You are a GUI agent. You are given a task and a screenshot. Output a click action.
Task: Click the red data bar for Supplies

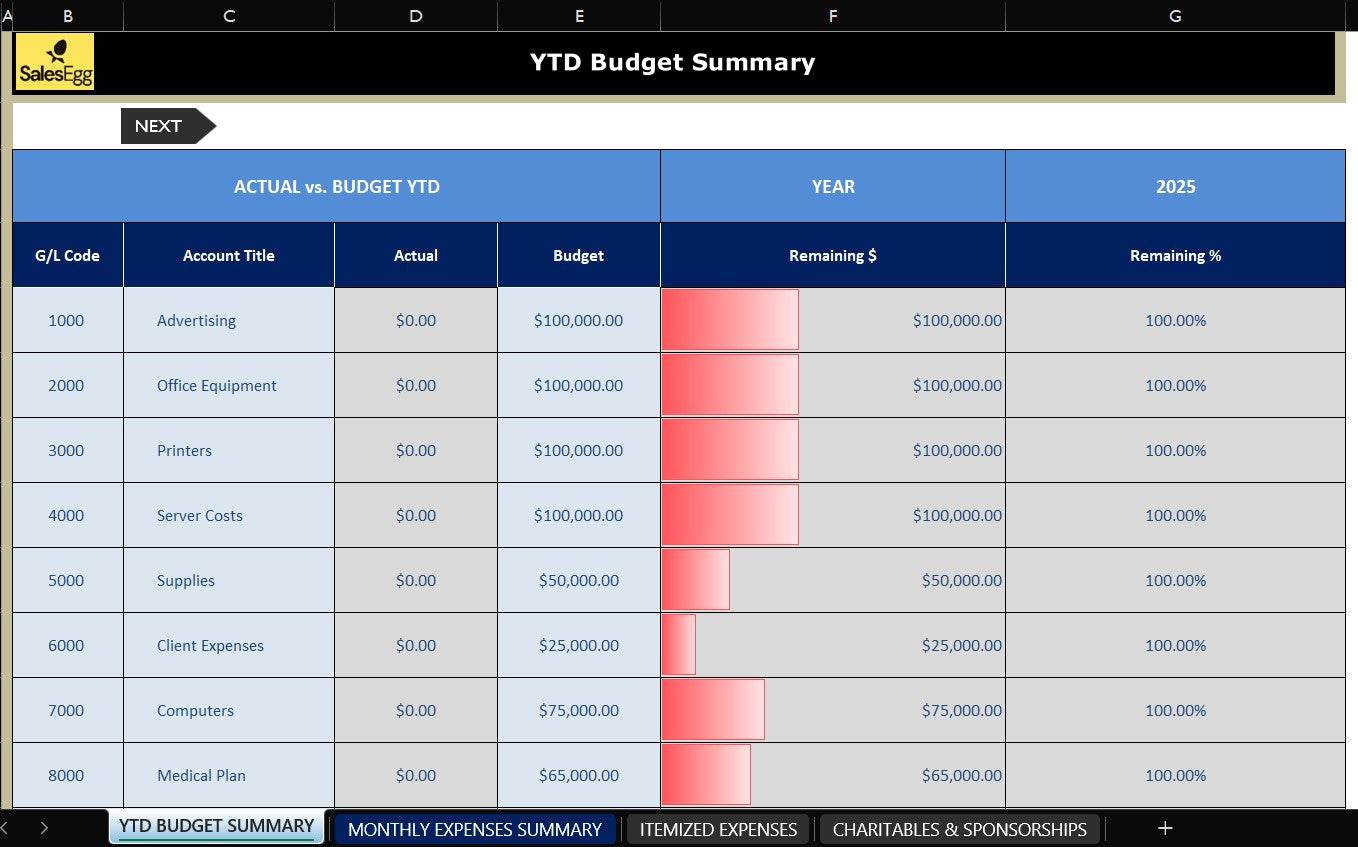point(696,580)
